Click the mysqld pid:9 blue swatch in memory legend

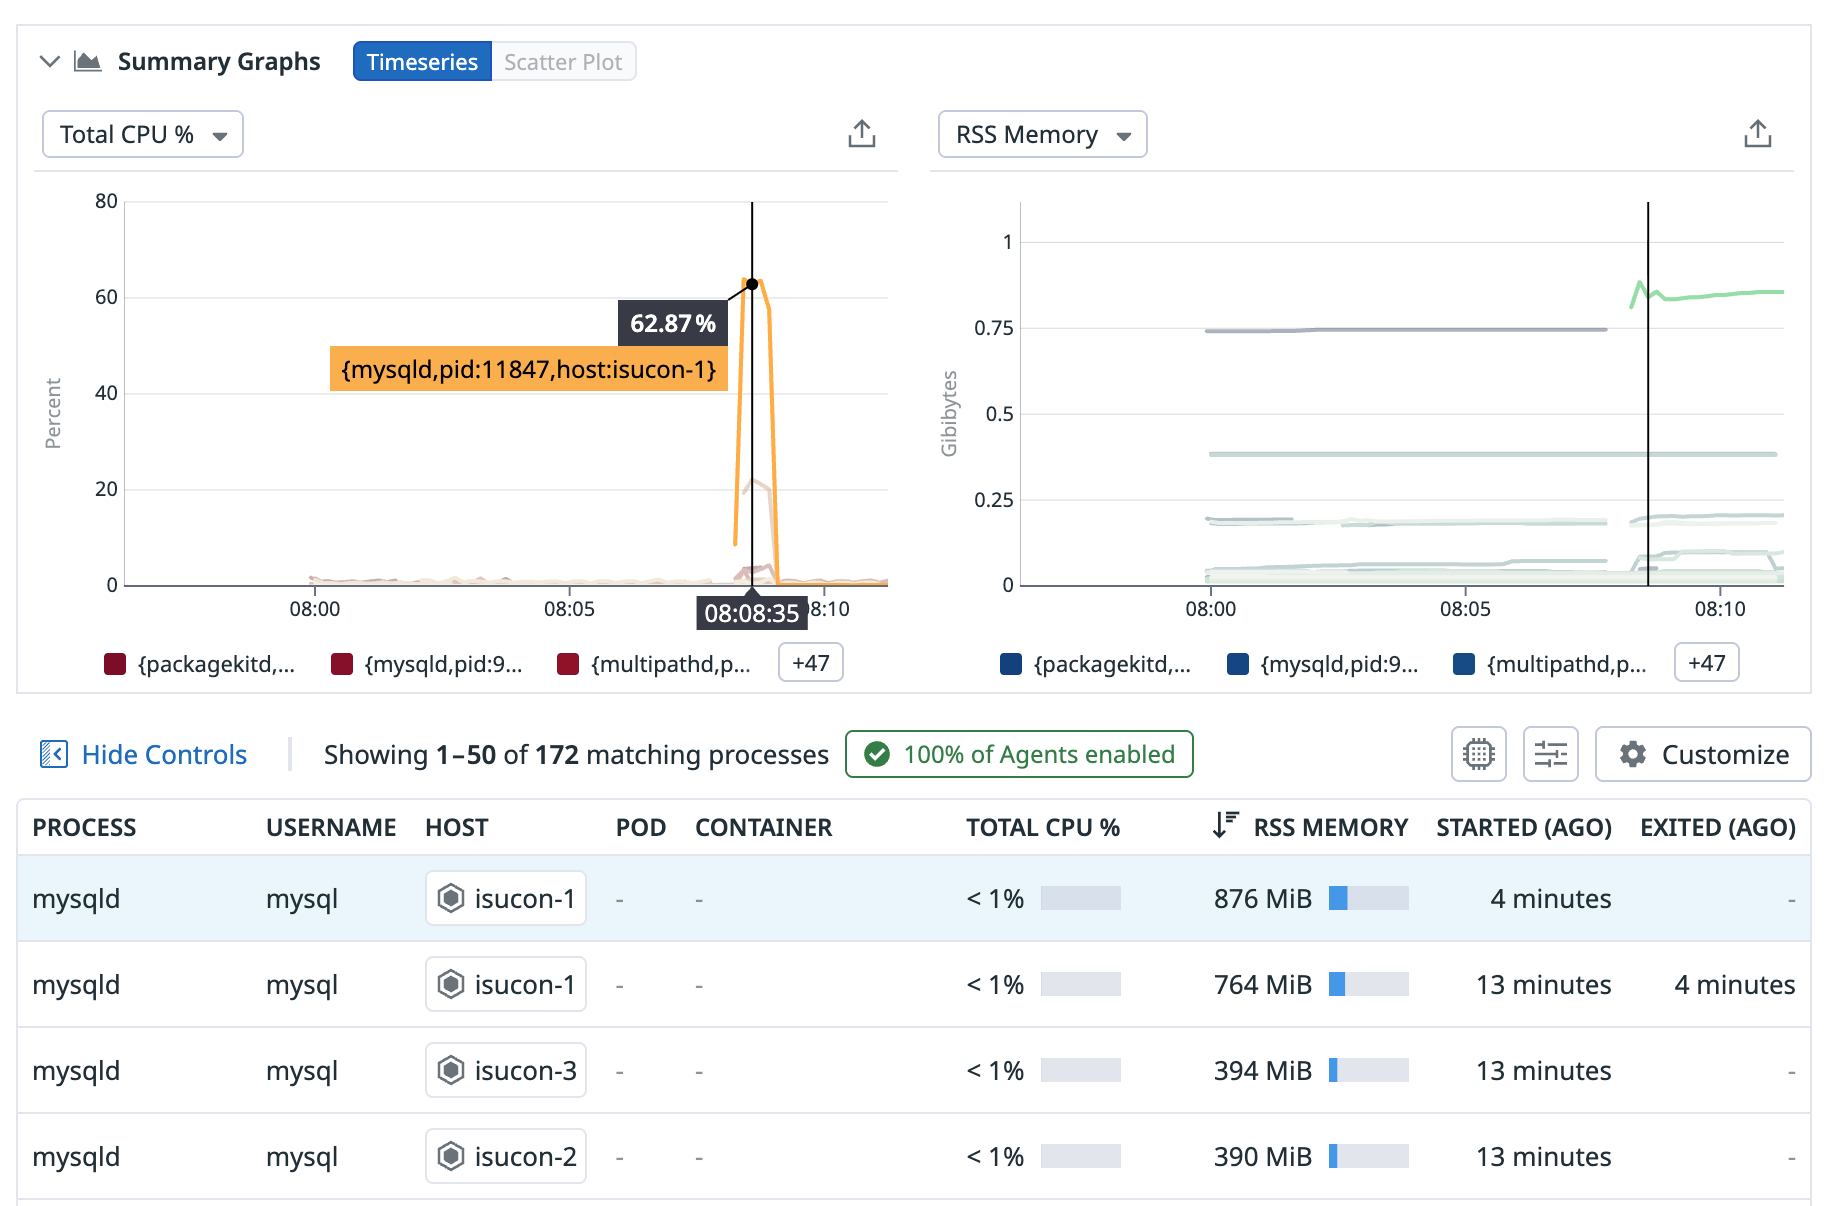tap(1238, 664)
